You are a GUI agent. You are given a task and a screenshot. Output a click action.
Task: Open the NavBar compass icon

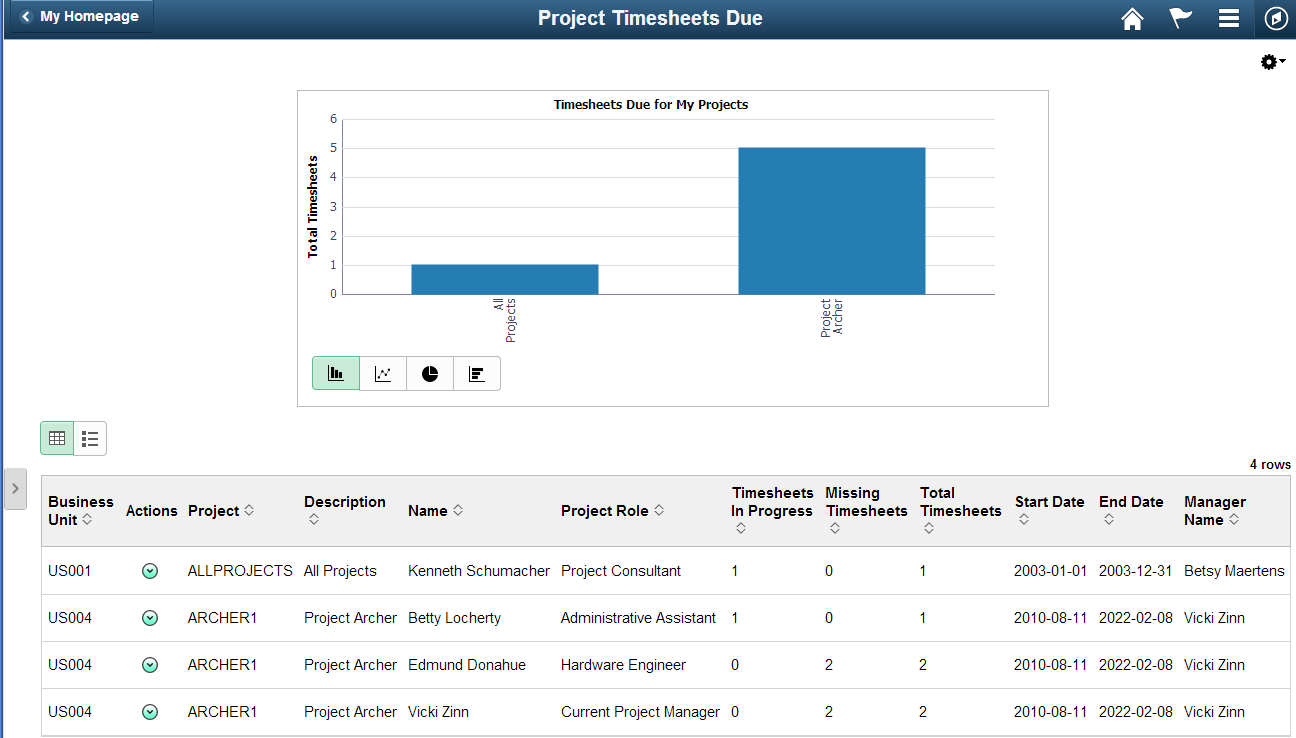[x=1275, y=18]
